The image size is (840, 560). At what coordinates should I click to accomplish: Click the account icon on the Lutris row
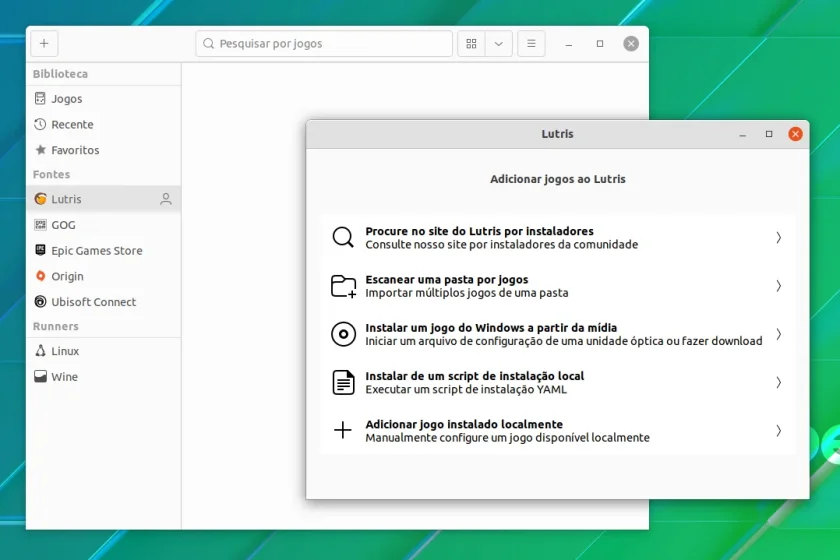[166, 199]
